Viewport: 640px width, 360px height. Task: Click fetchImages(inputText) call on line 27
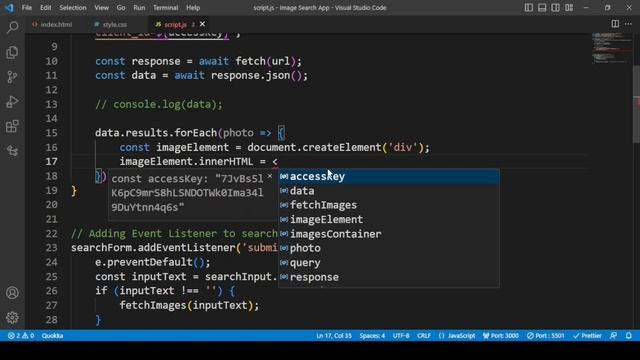click(189, 305)
